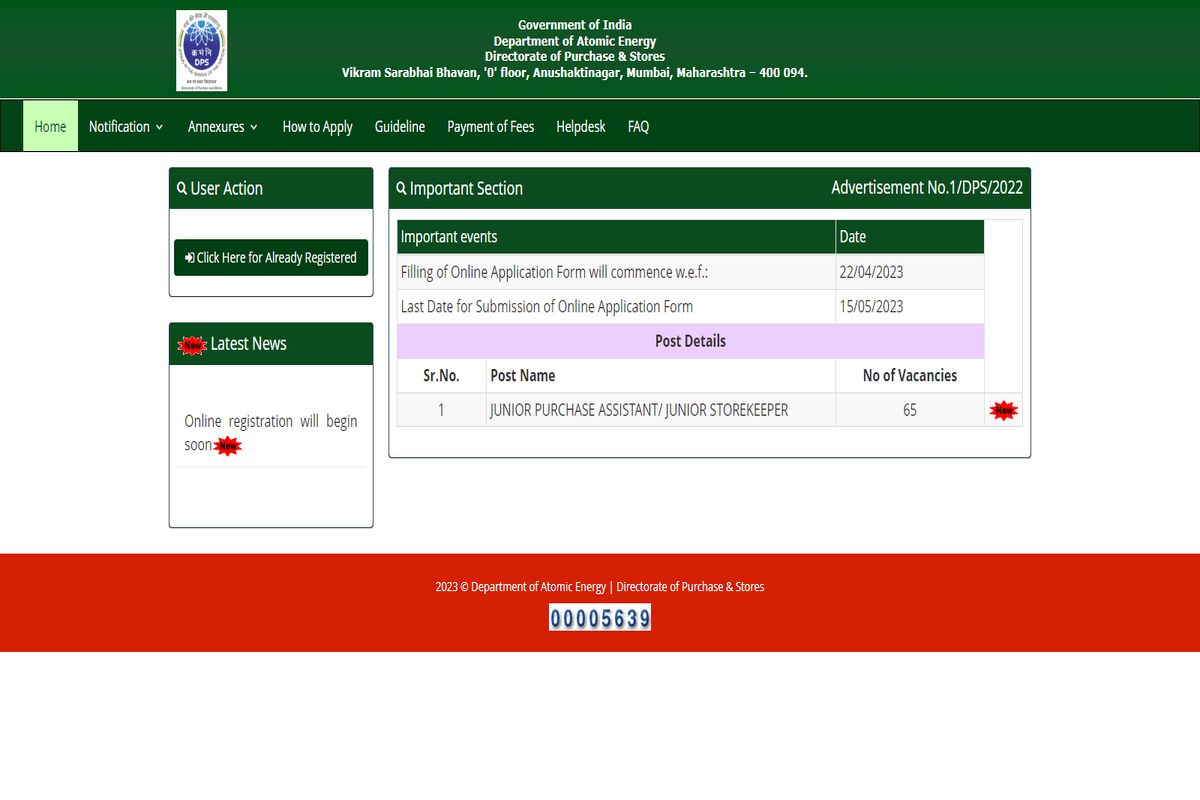Viewport: 1200px width, 800px height.
Task: Select the Junior Purchase Assistant post name
Action: point(638,410)
